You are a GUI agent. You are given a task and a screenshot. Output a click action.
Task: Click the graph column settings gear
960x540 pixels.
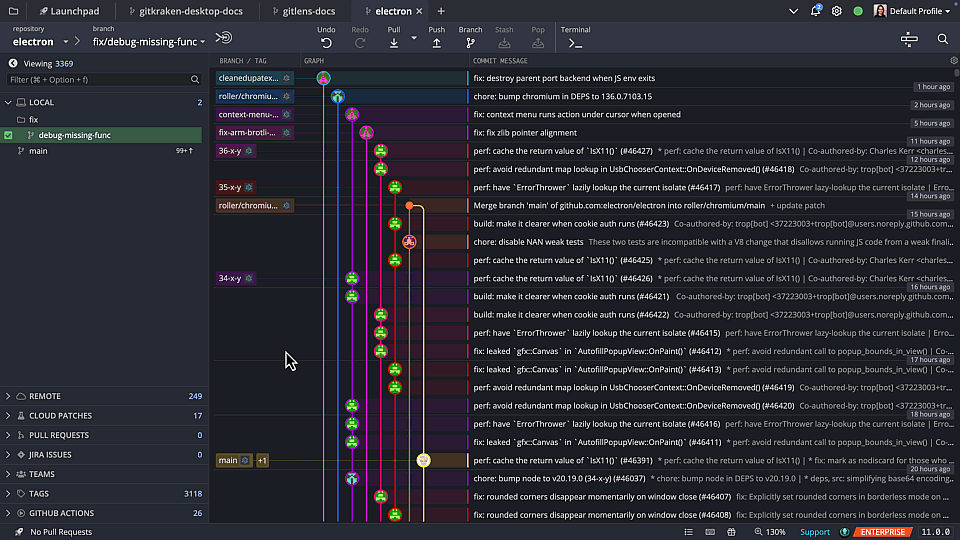click(x=953, y=61)
